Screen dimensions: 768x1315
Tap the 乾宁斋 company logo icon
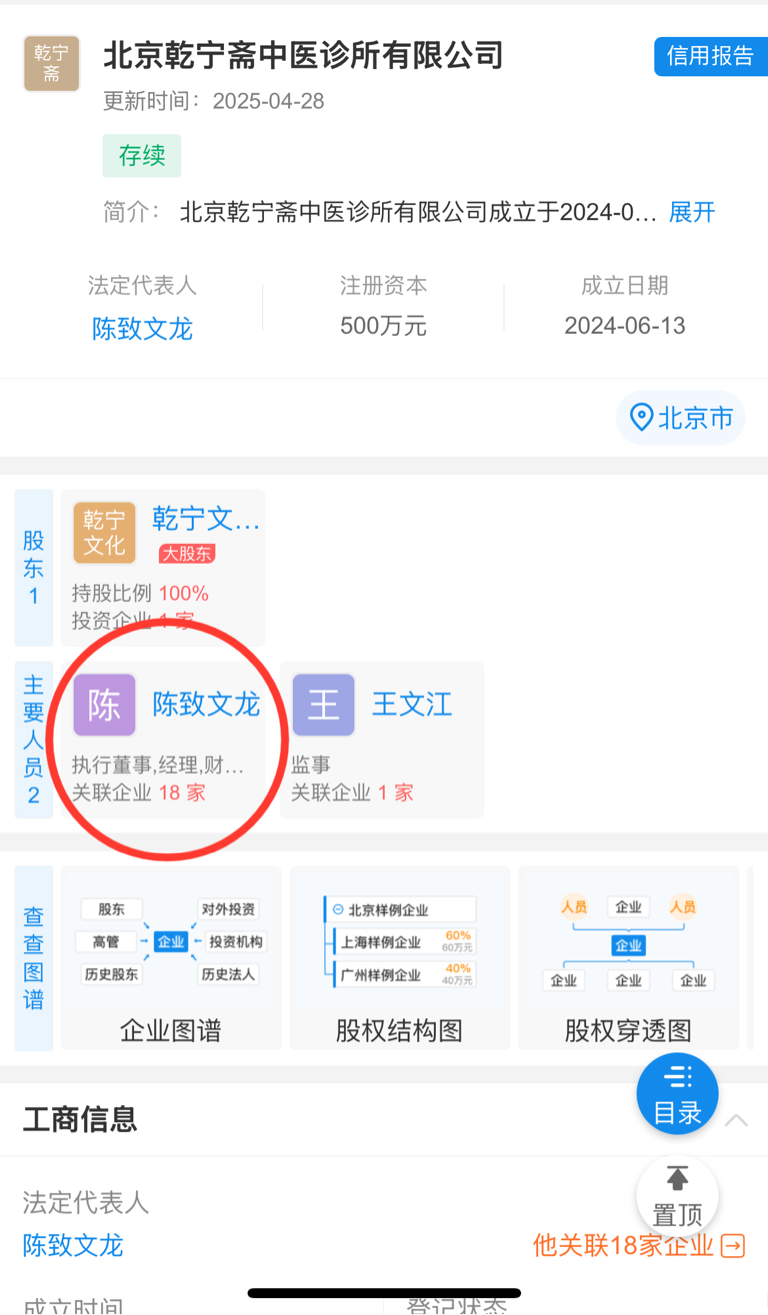(51, 63)
